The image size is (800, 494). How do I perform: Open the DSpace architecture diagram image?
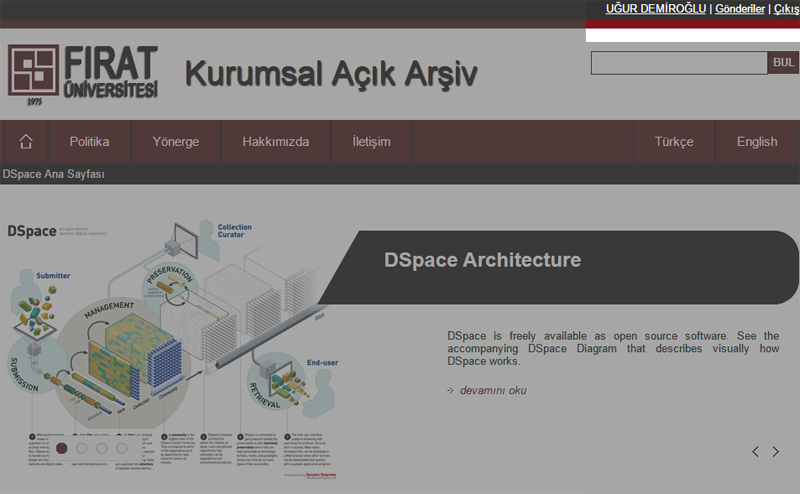[172, 350]
